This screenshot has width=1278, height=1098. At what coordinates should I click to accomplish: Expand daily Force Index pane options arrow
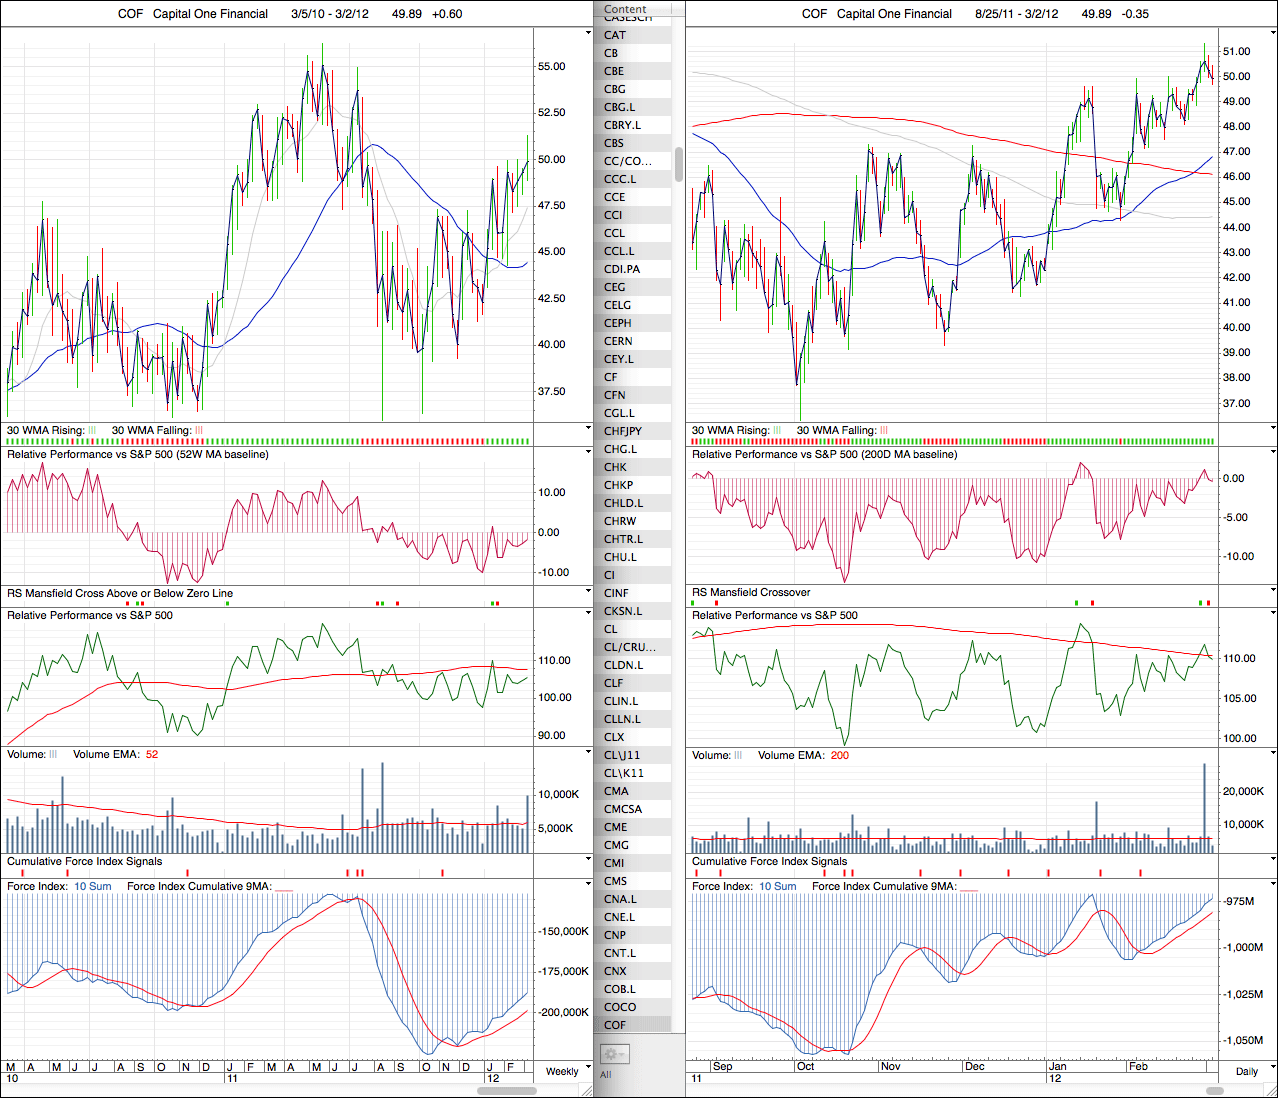[x=1272, y=885]
